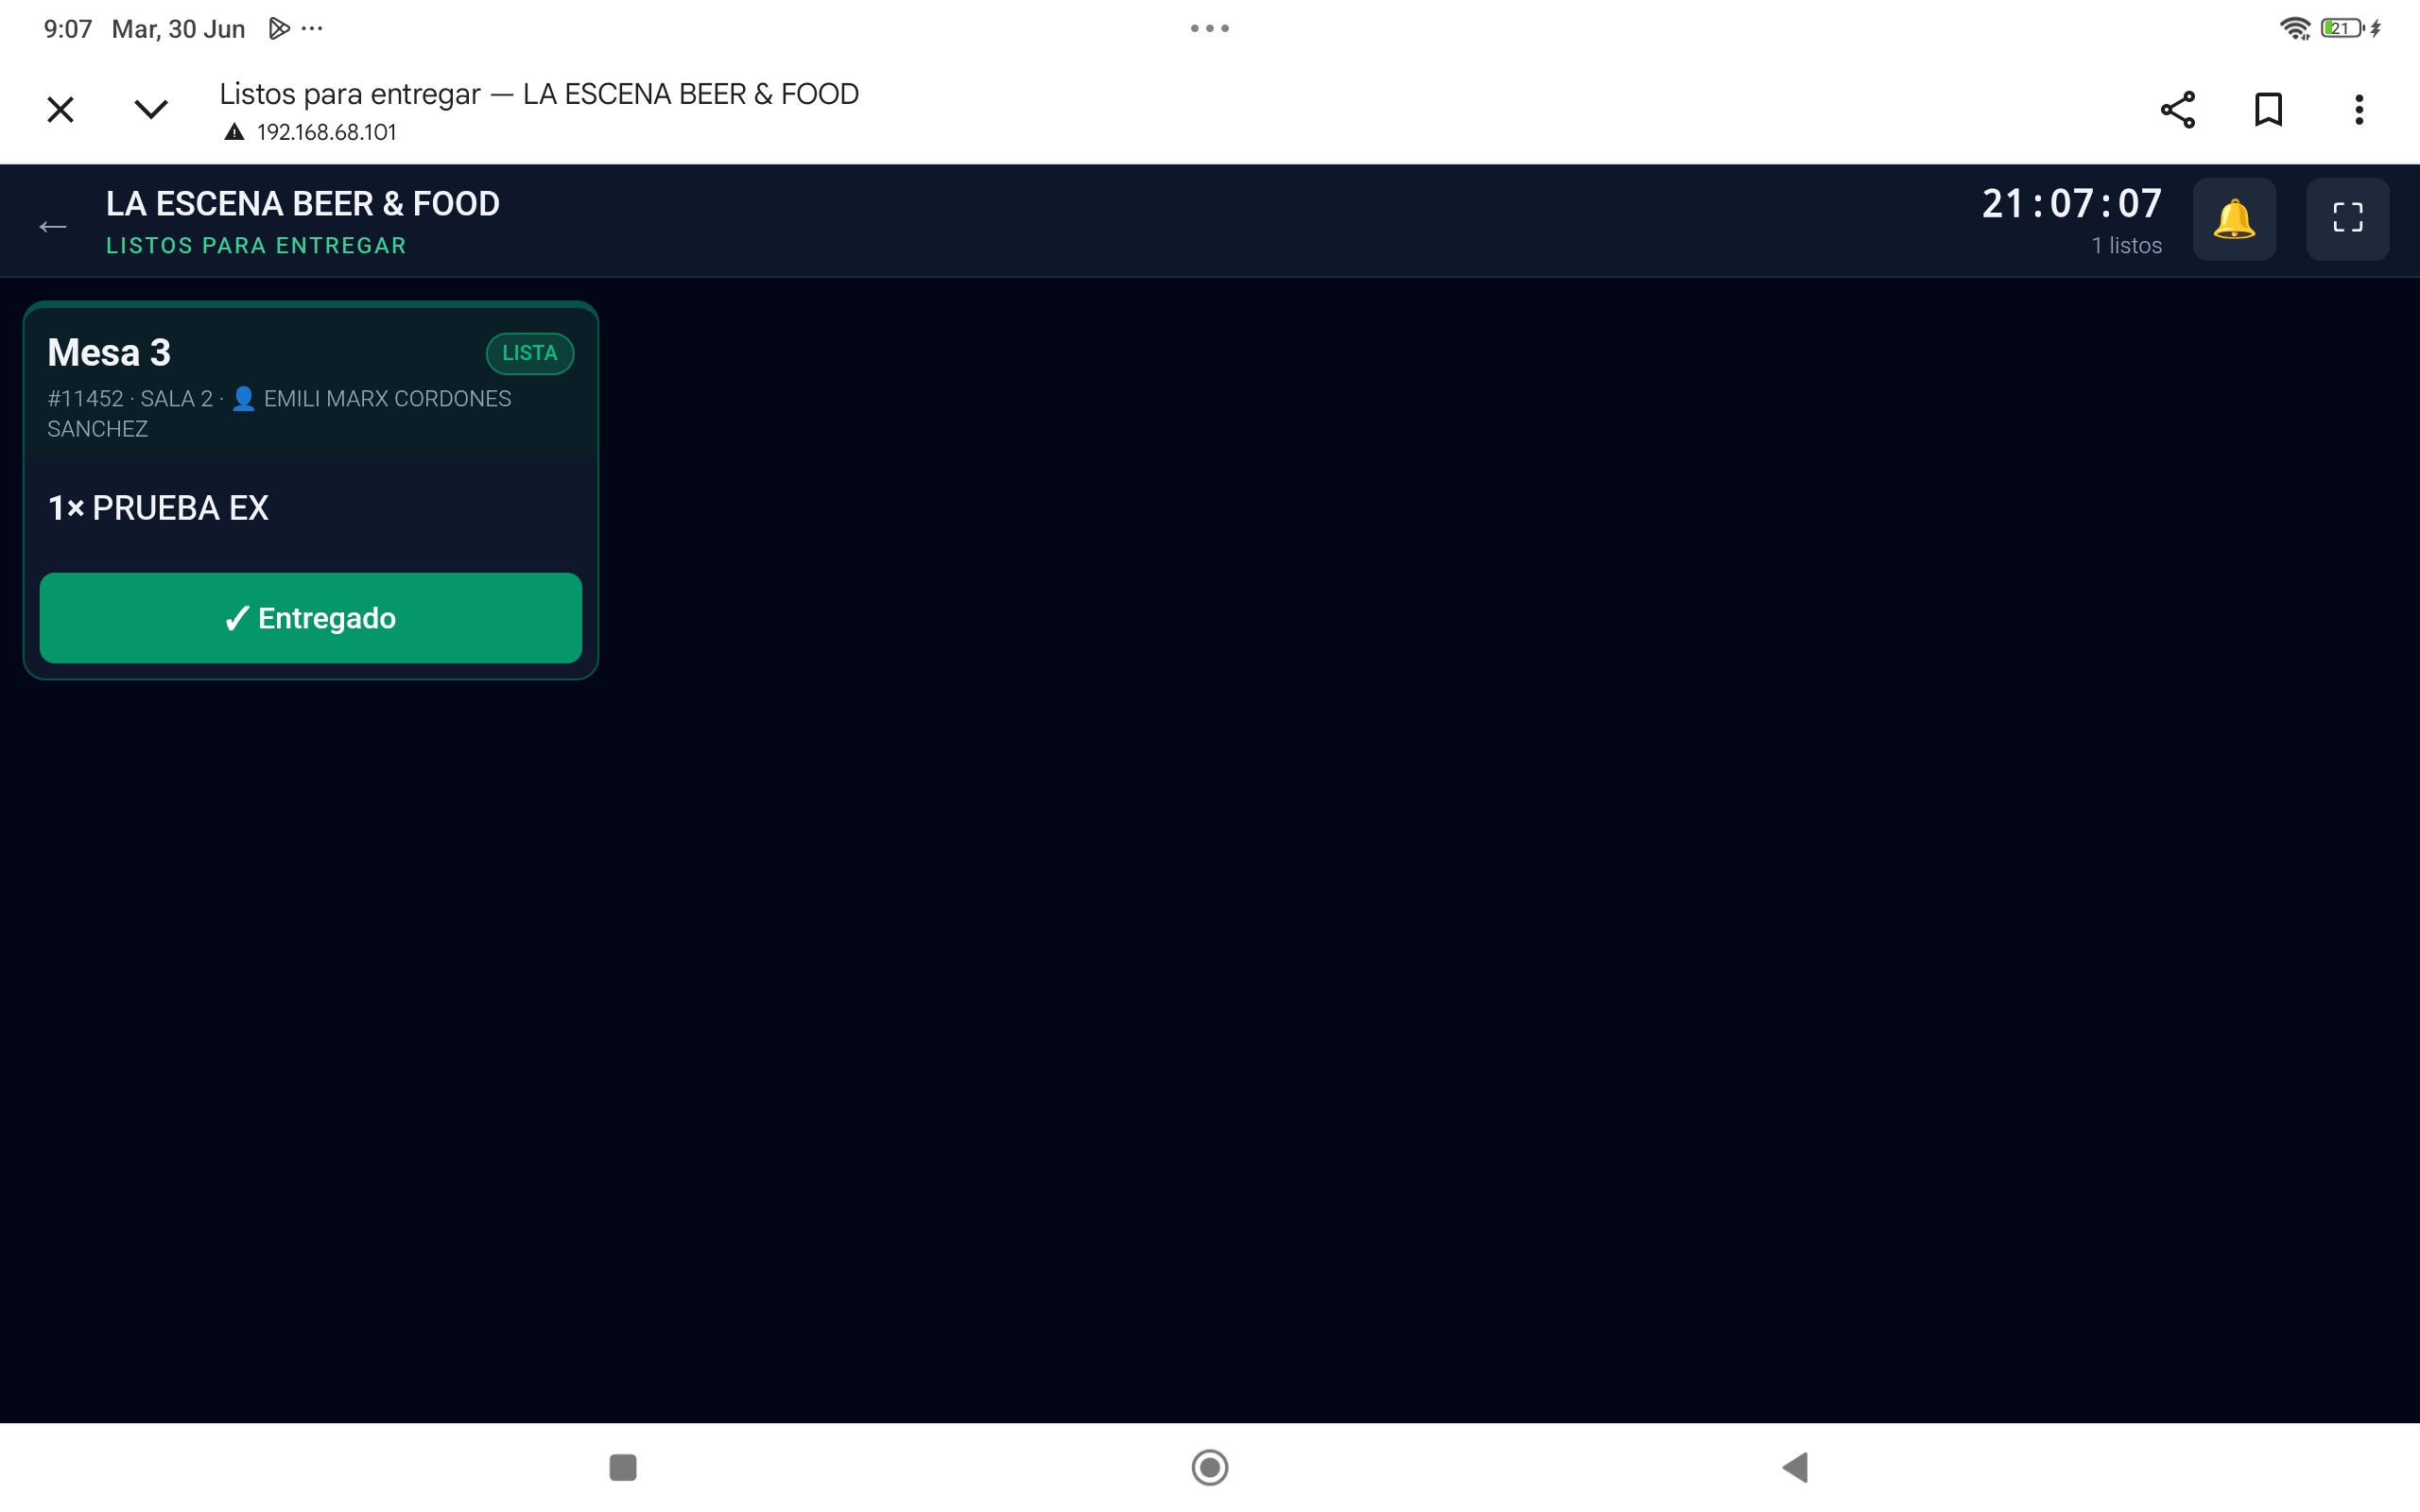Screen dimensions: 2420x1512
Task: Tap the Wi-Fi status icon
Action: [2295, 28]
